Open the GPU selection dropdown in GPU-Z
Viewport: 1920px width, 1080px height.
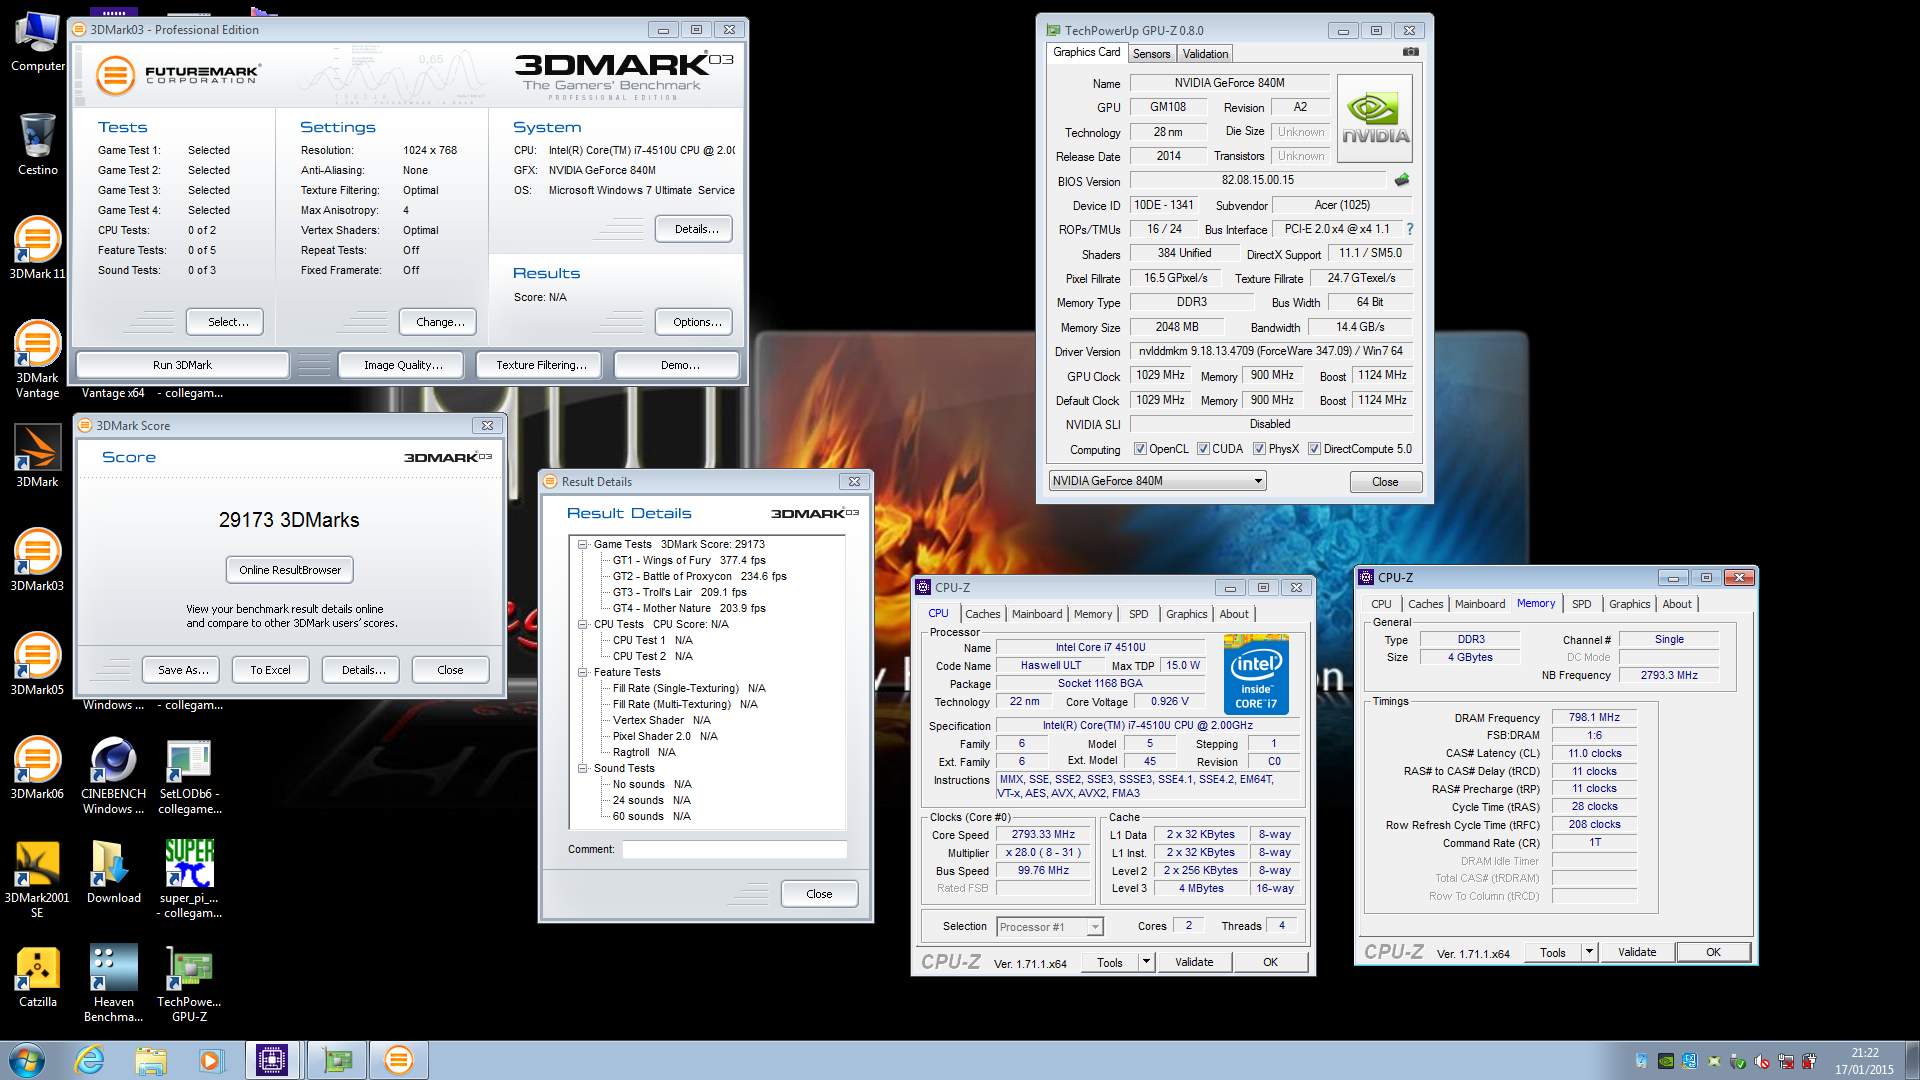(1157, 481)
